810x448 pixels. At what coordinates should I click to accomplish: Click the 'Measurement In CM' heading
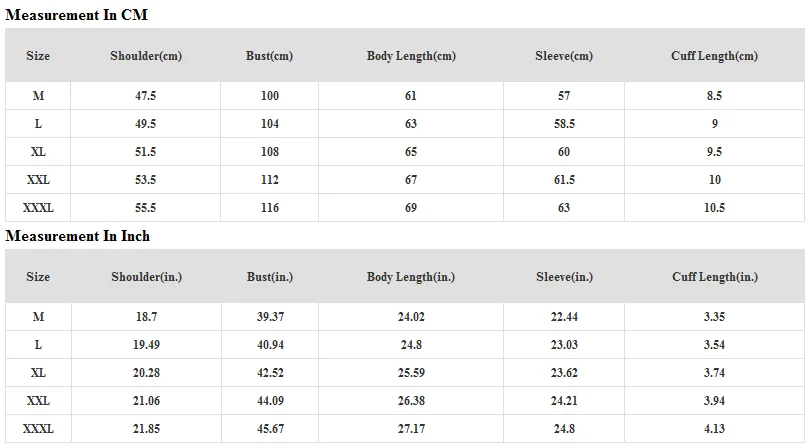tap(77, 15)
